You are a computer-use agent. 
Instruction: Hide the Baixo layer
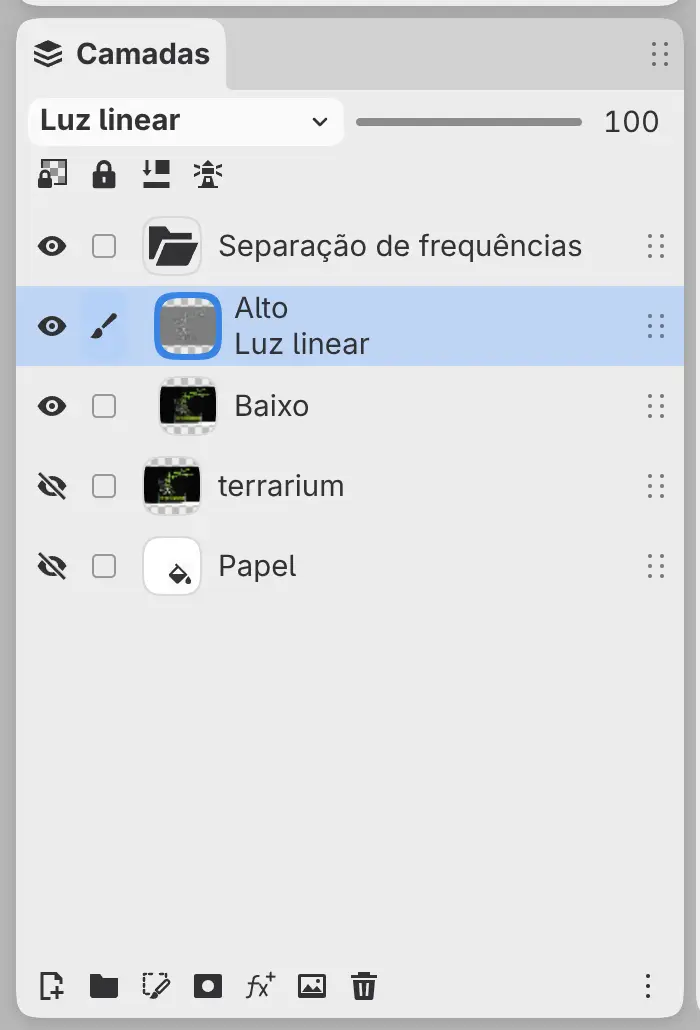pyautogui.click(x=52, y=406)
